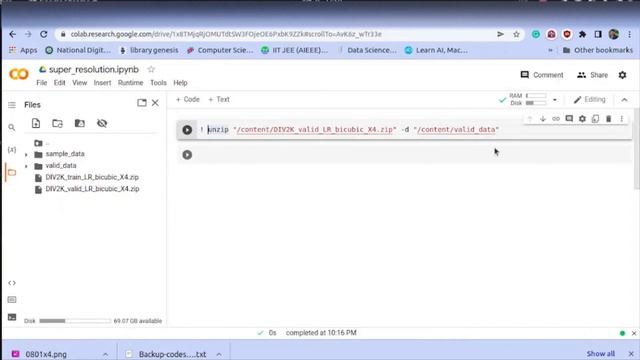Open Other bookmarks folder
The image size is (640, 360).
(598, 51)
